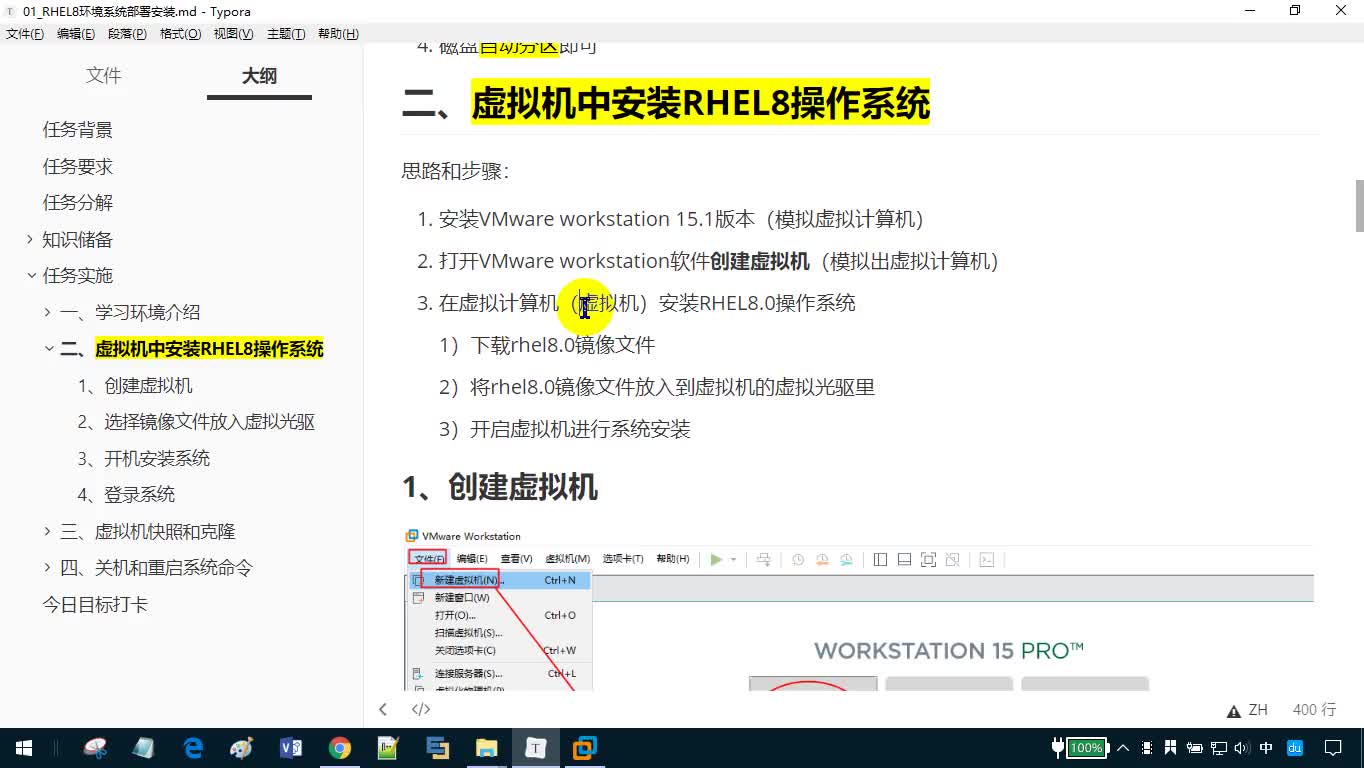Click the Typora taskbar icon
Screen dimensions: 1364x768
536,748
